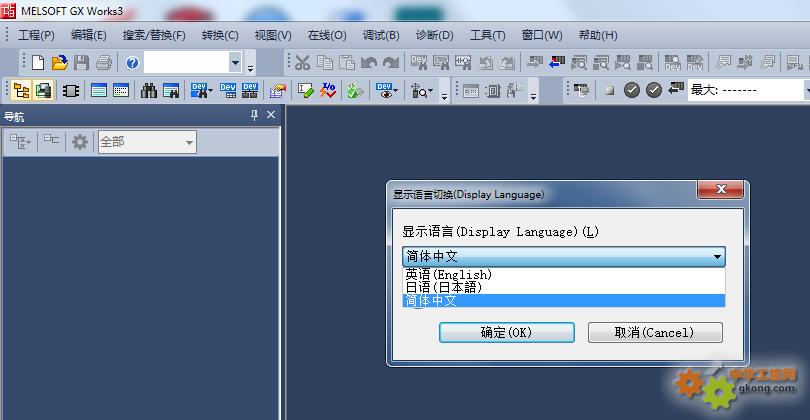Image resolution: width=810 pixels, height=420 pixels.
Task: Save project using the floppy disk icon
Action: pos(81,63)
